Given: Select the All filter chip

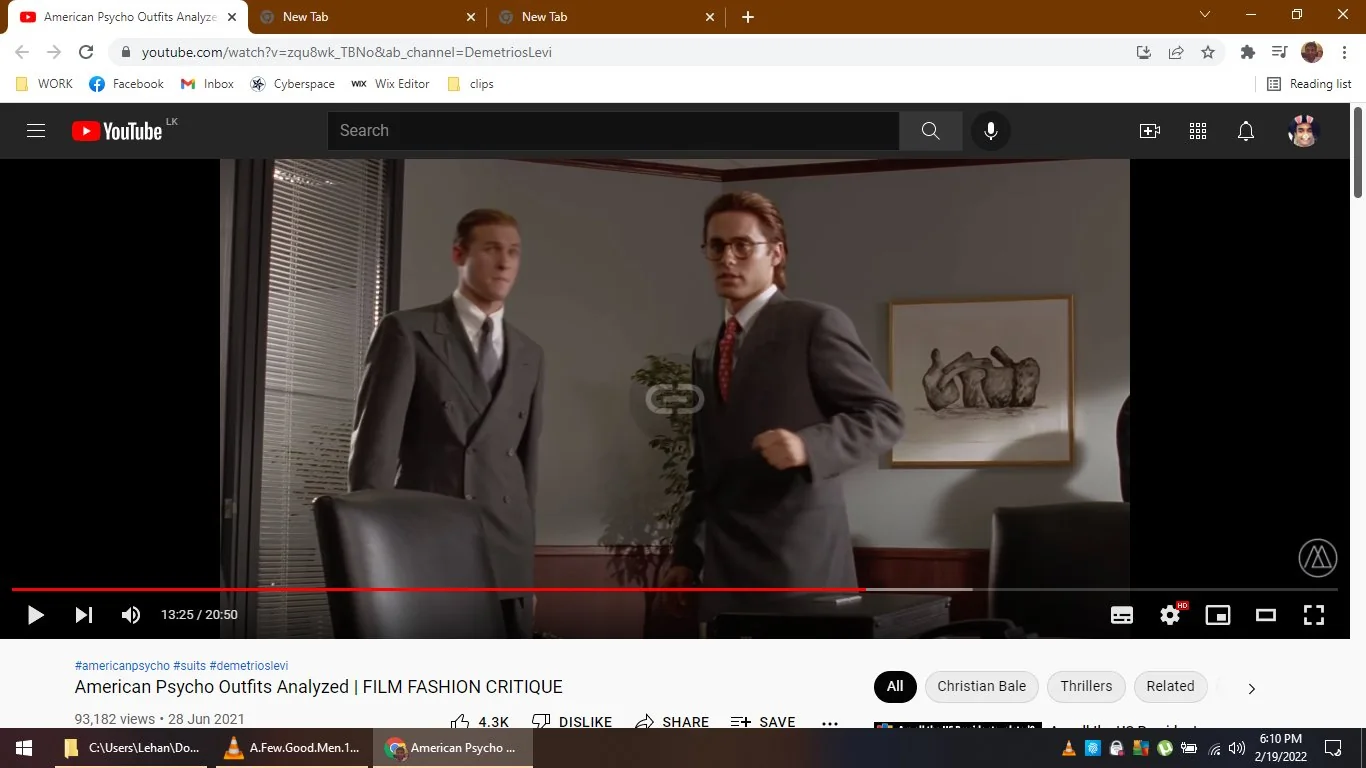Looking at the screenshot, I should [x=895, y=686].
